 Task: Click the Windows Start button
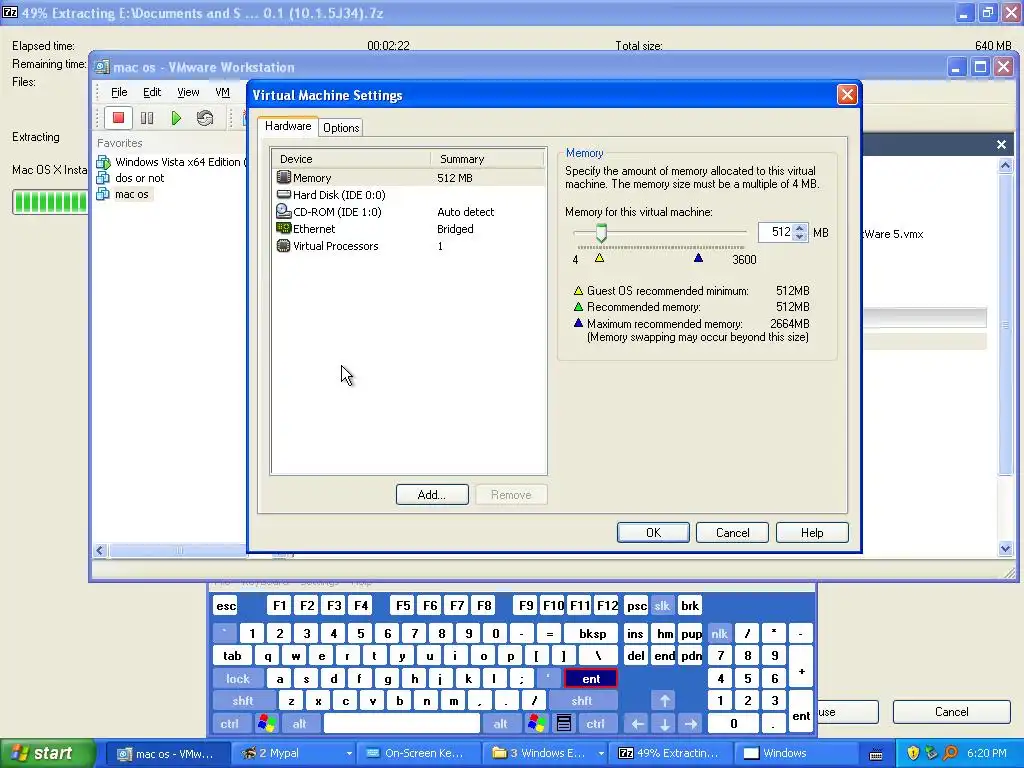point(47,753)
